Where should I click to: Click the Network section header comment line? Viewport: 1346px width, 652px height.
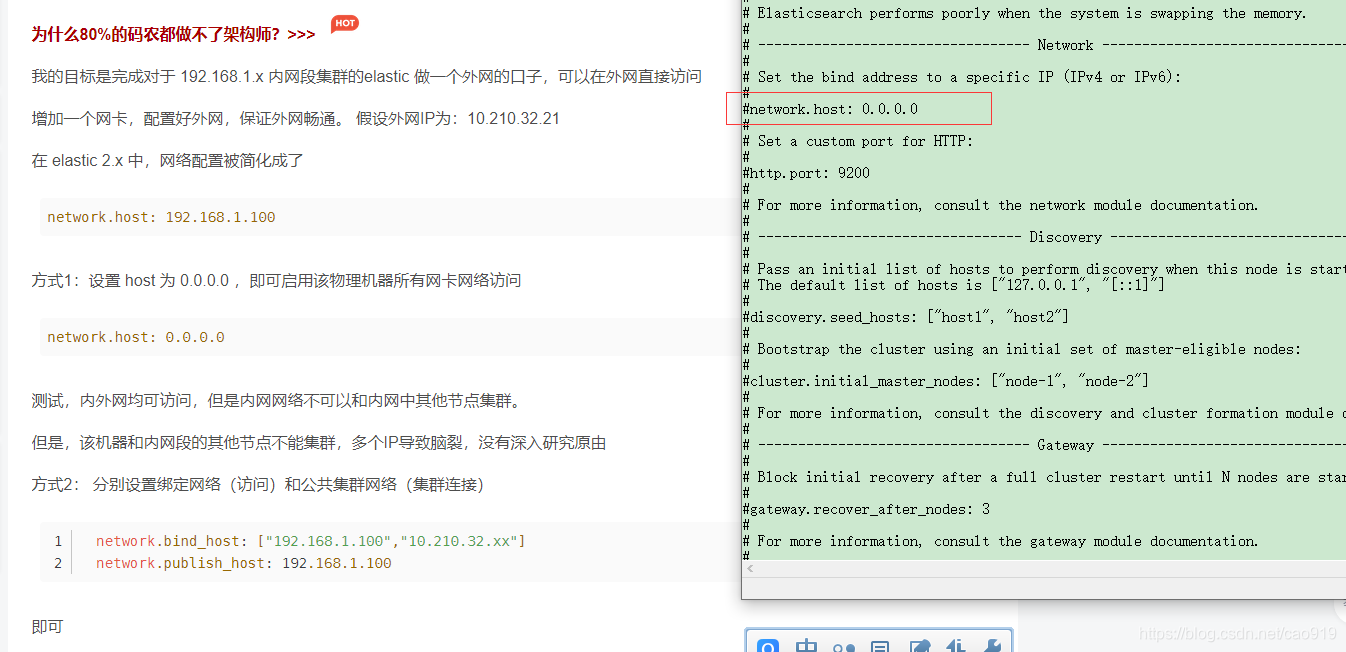[x=1044, y=45]
